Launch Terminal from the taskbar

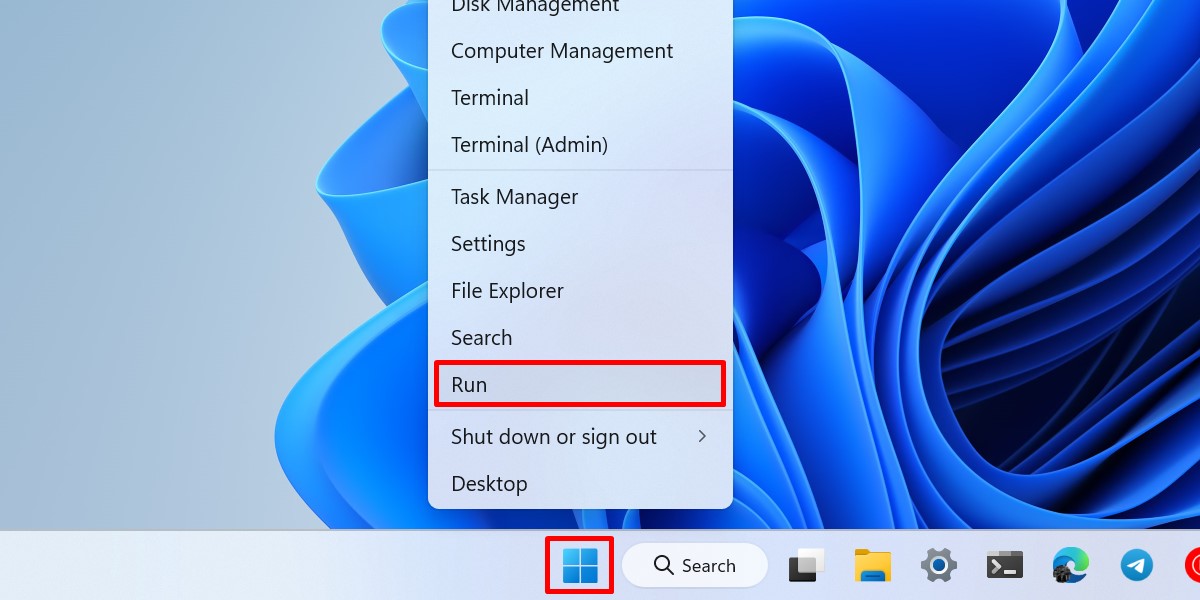[x=1004, y=565]
